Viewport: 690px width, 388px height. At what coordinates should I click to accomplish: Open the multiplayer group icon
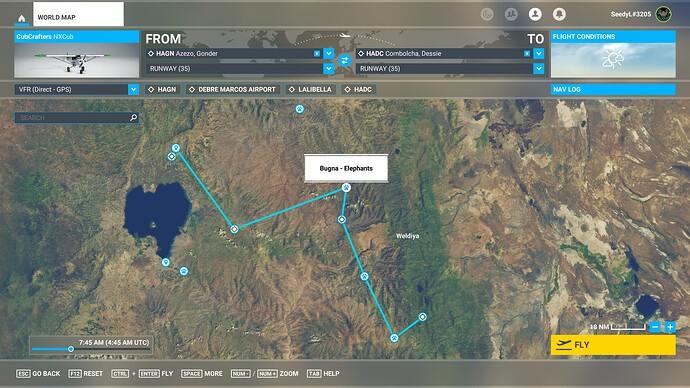(x=511, y=15)
